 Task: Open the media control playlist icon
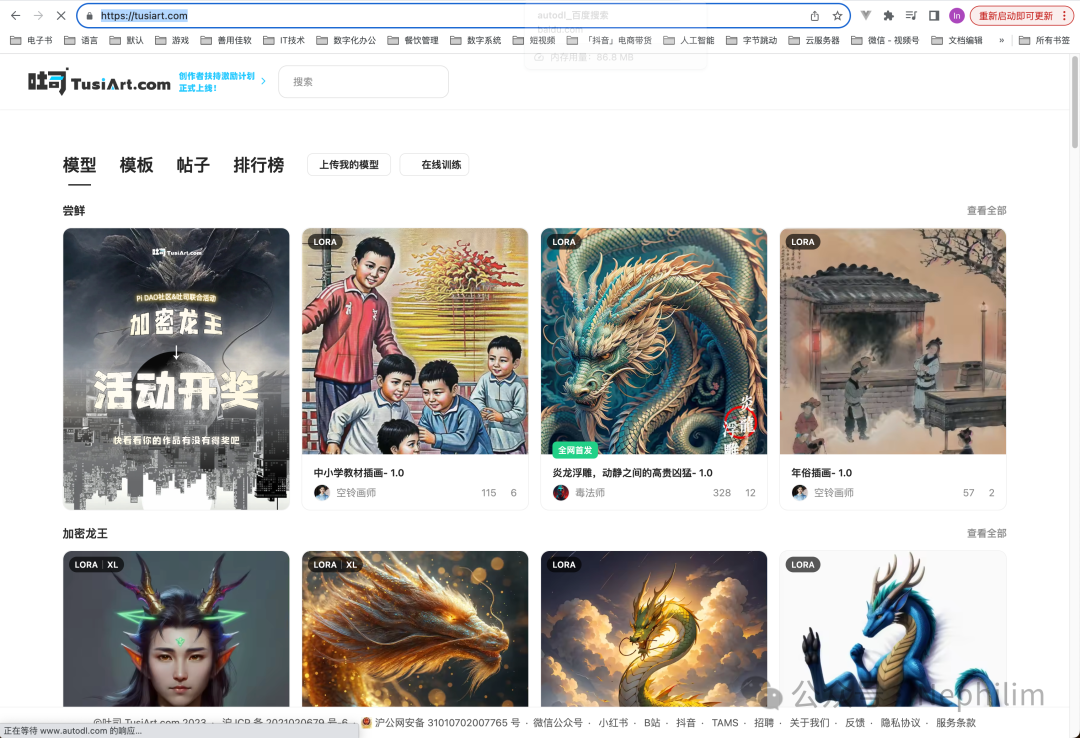coord(911,15)
